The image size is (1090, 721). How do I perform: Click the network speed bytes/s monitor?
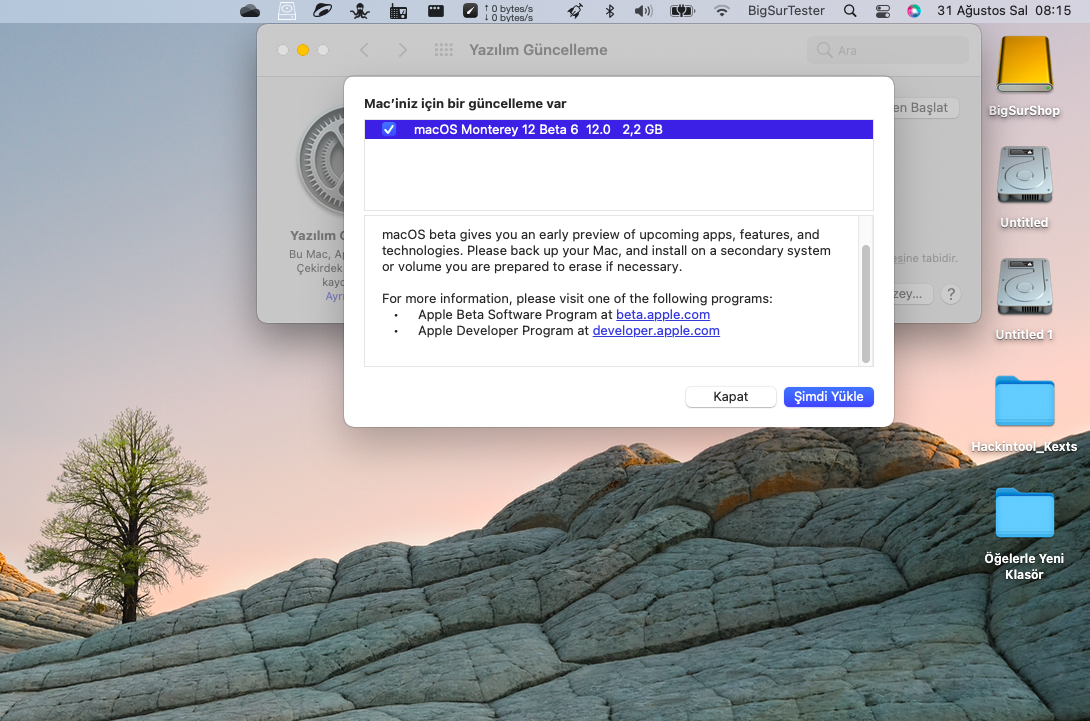tap(508, 11)
